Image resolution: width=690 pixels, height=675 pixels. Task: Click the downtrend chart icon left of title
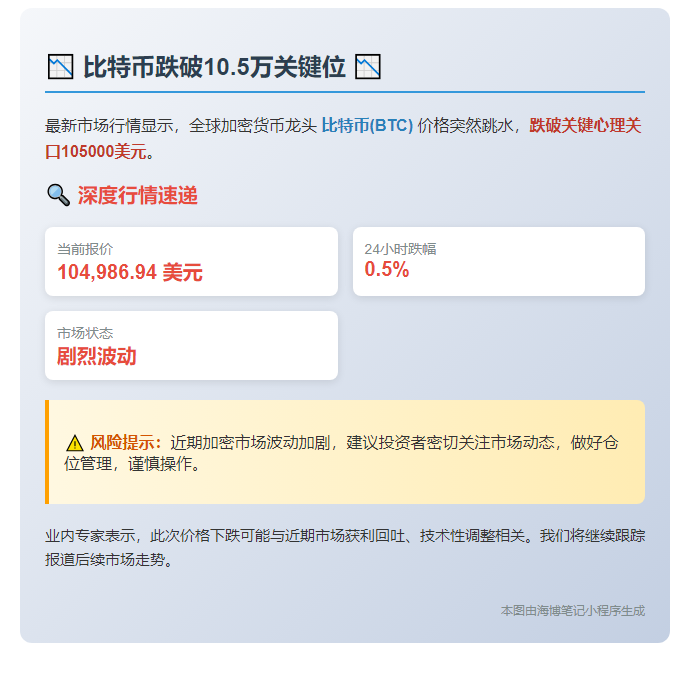click(x=60, y=67)
